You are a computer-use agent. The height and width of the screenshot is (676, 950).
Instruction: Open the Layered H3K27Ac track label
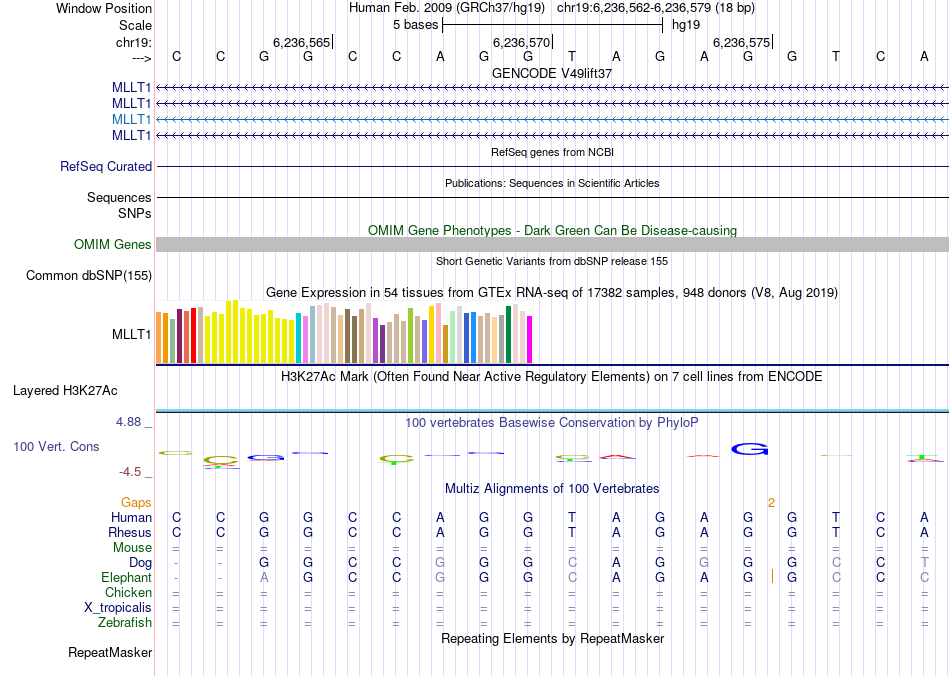[x=65, y=391]
